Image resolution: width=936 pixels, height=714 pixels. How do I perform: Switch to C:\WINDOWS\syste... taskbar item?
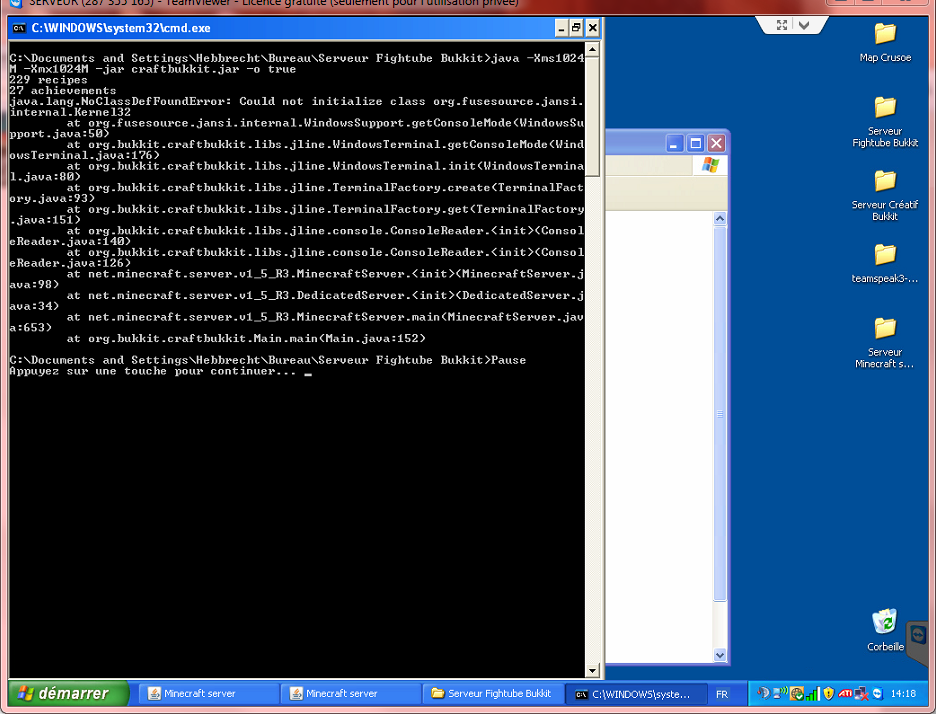[635, 694]
